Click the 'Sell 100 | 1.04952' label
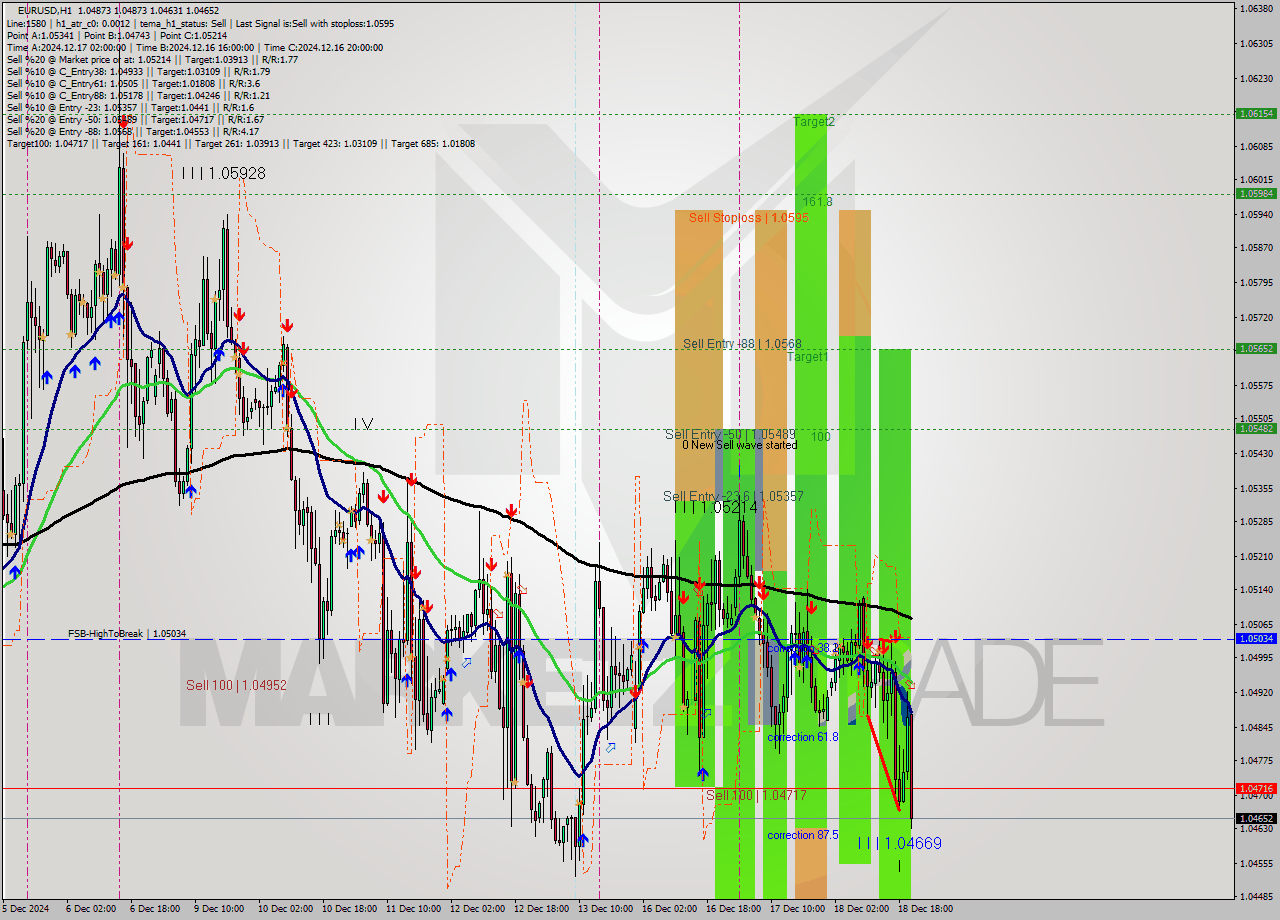Screen dimensions: 1280x920 (236, 685)
